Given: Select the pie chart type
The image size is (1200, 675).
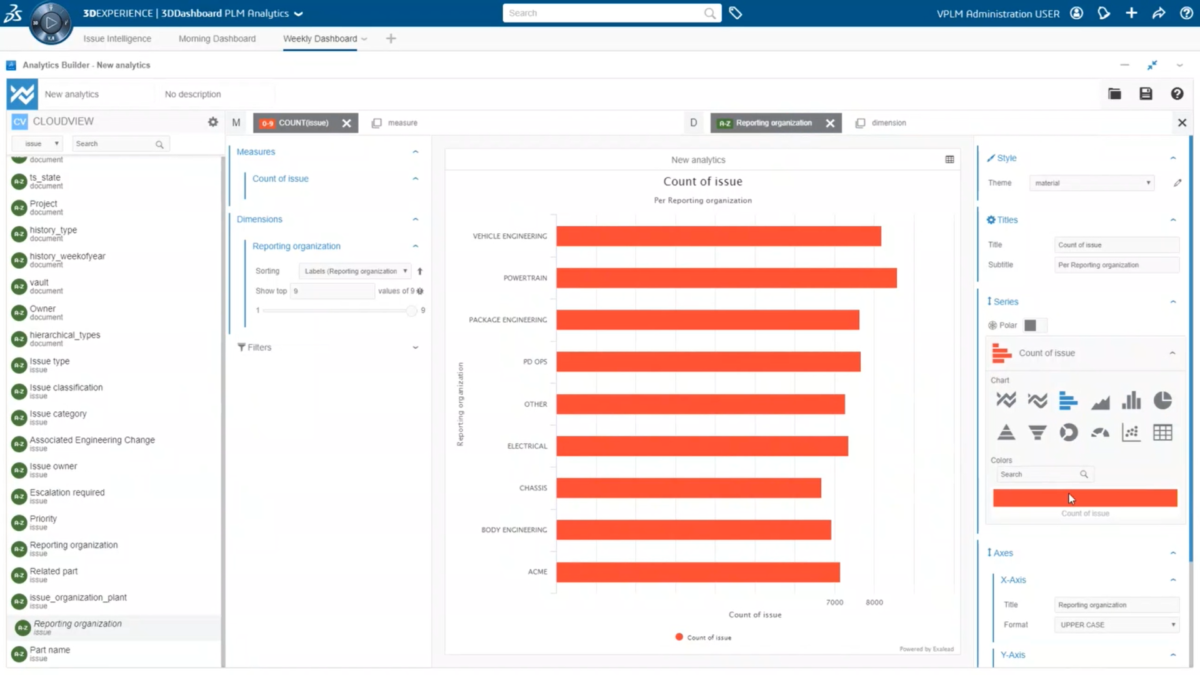Looking at the screenshot, I should 1162,401.
